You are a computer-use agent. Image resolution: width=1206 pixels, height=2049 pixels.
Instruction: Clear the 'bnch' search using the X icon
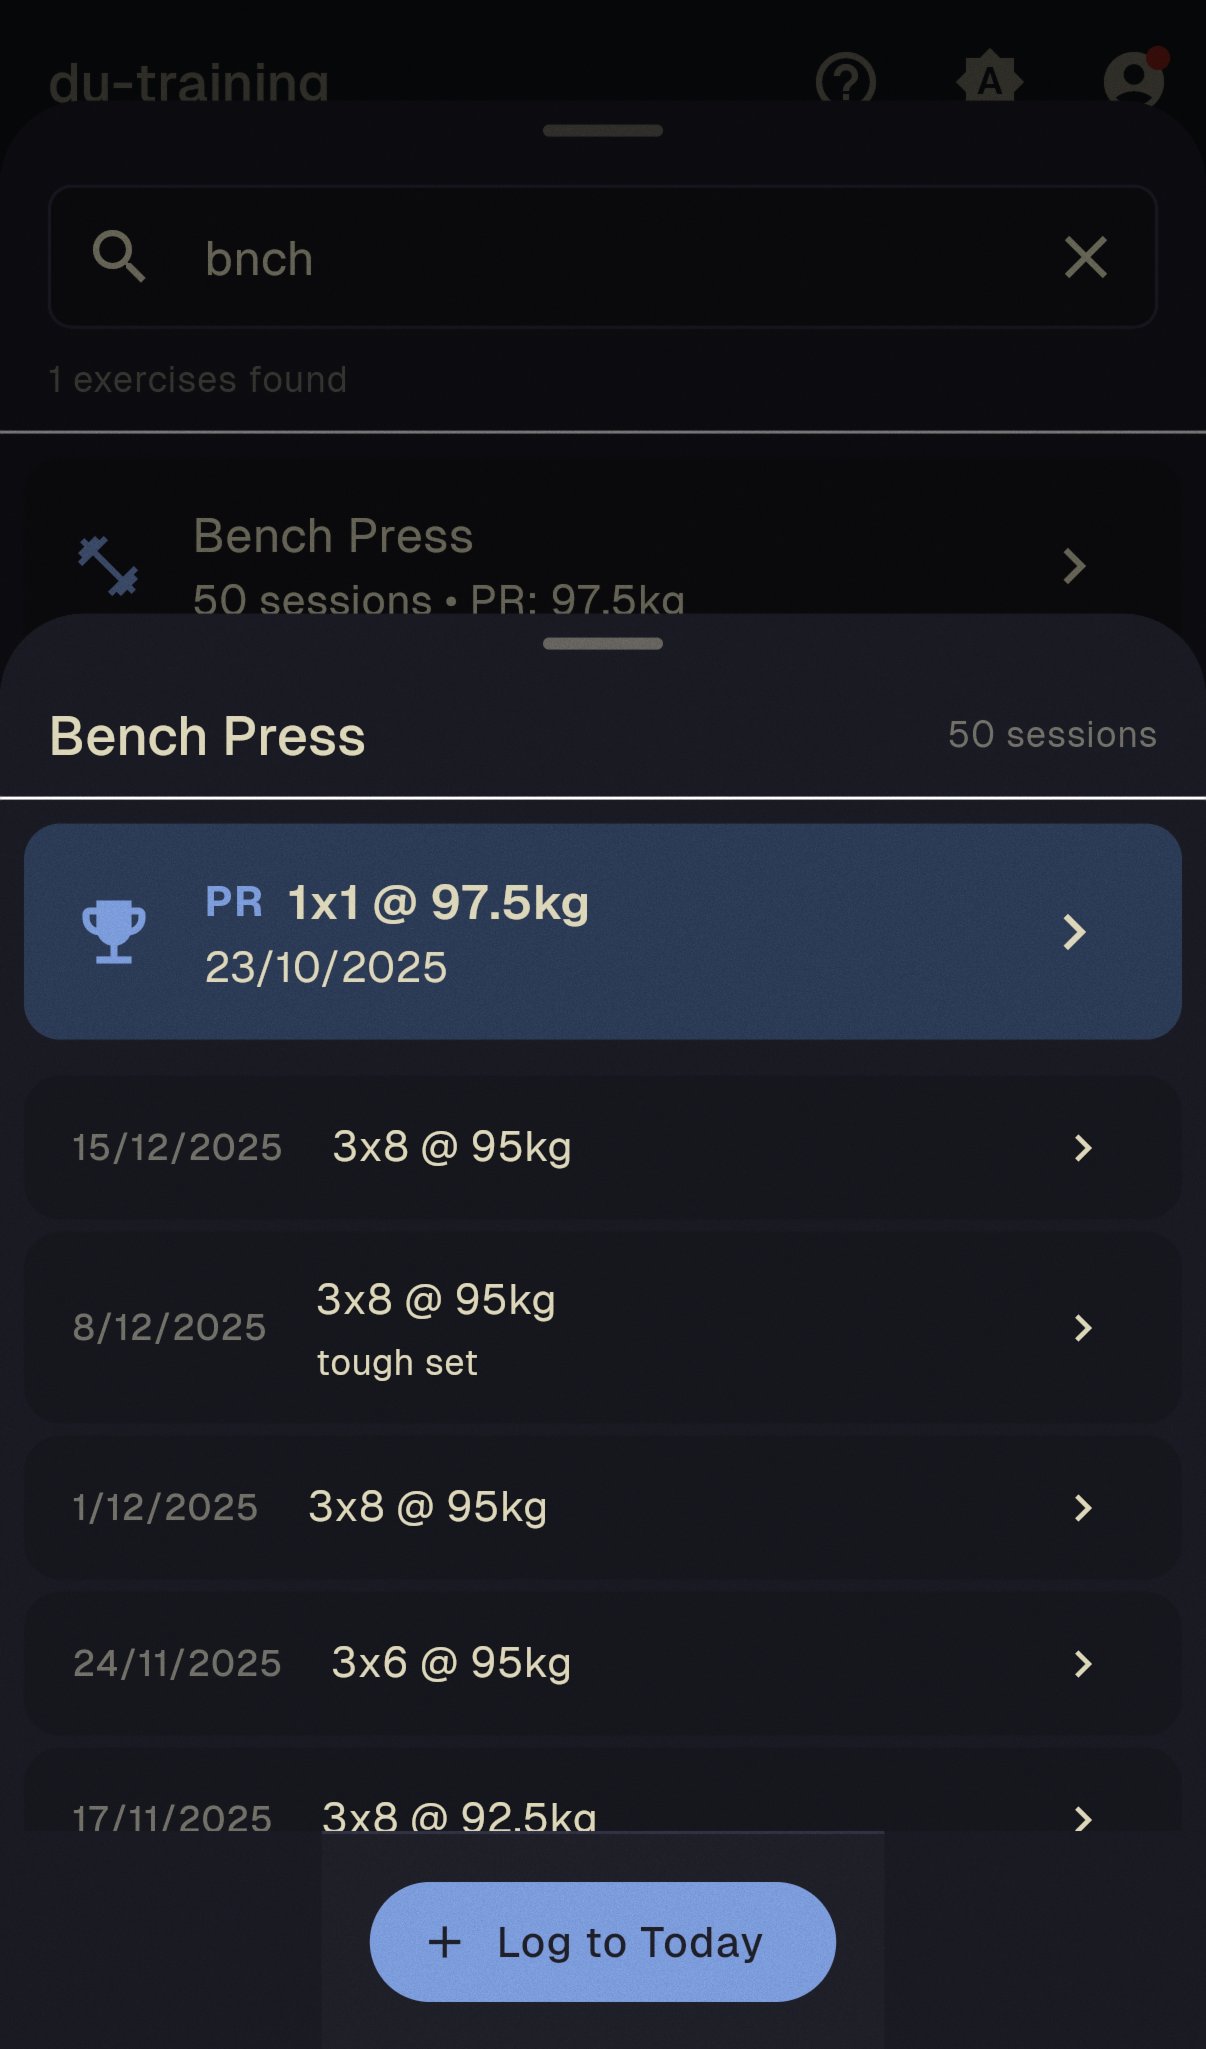(x=1085, y=257)
